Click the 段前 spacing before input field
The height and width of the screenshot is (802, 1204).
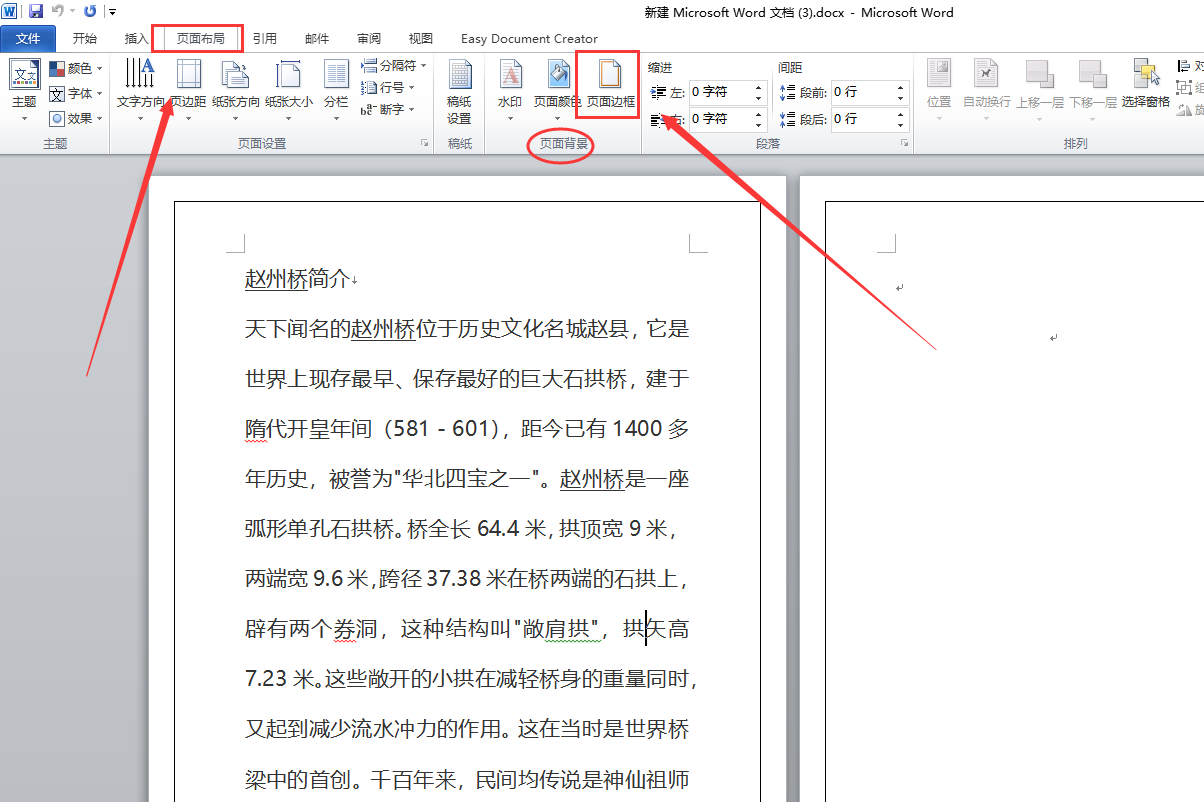coord(863,92)
